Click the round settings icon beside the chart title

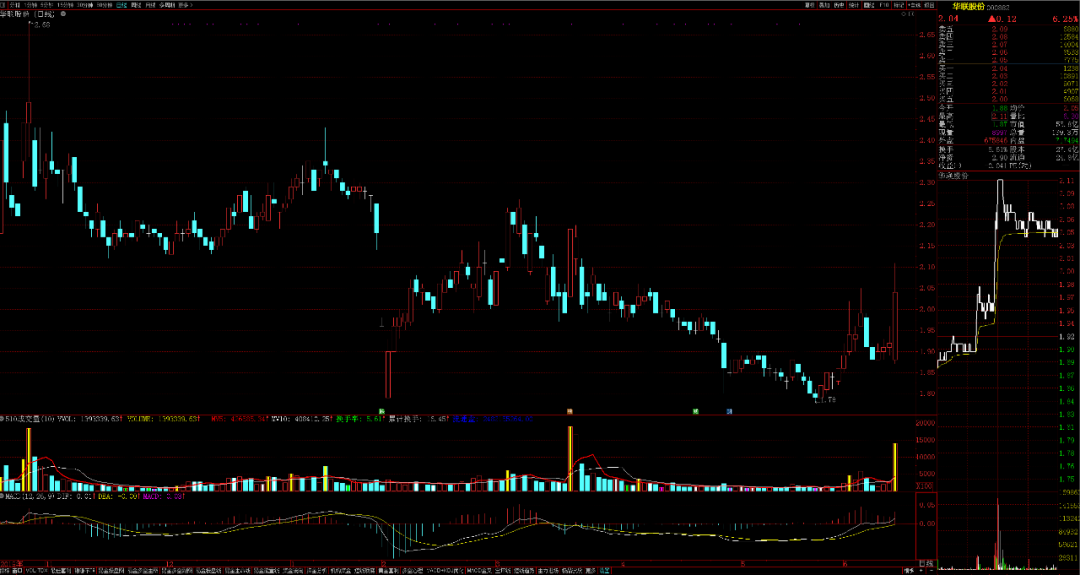click(63, 14)
